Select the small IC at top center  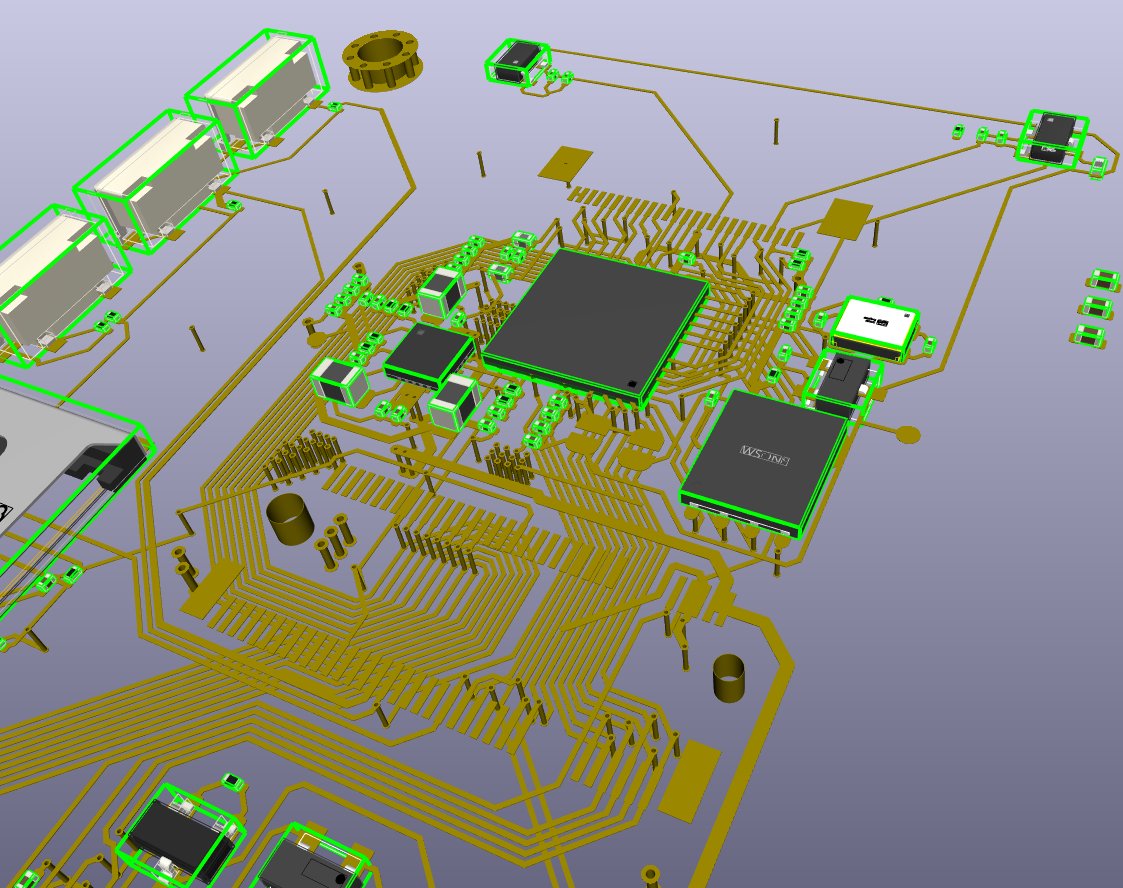[519, 62]
